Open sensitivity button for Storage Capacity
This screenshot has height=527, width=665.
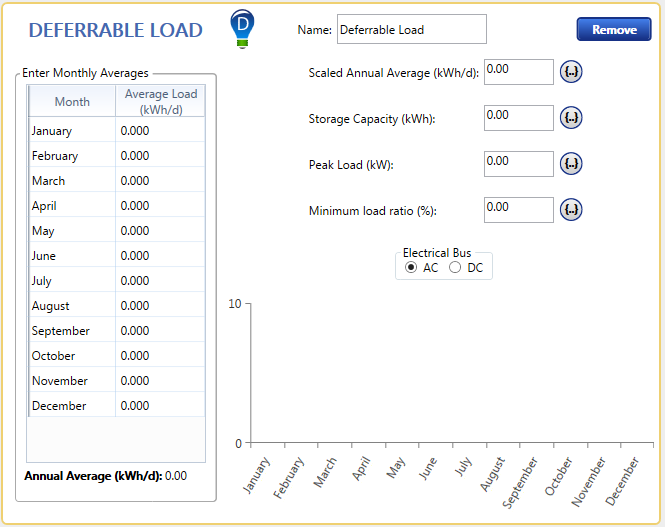click(571, 118)
